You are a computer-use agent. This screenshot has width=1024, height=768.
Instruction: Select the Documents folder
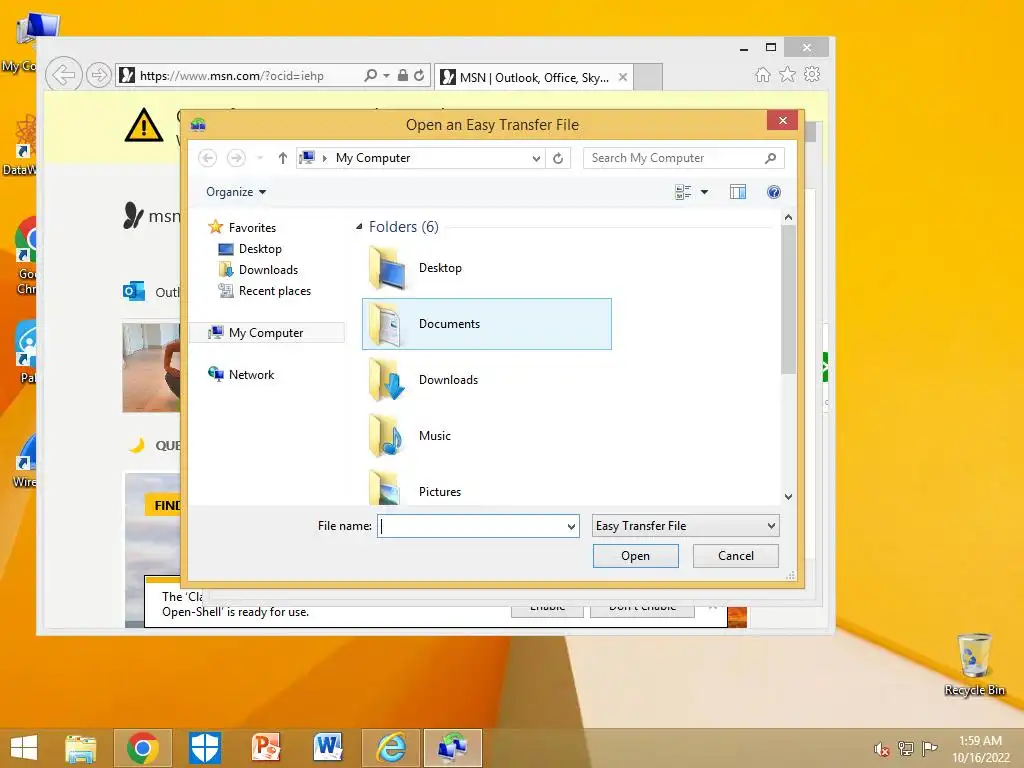(487, 324)
